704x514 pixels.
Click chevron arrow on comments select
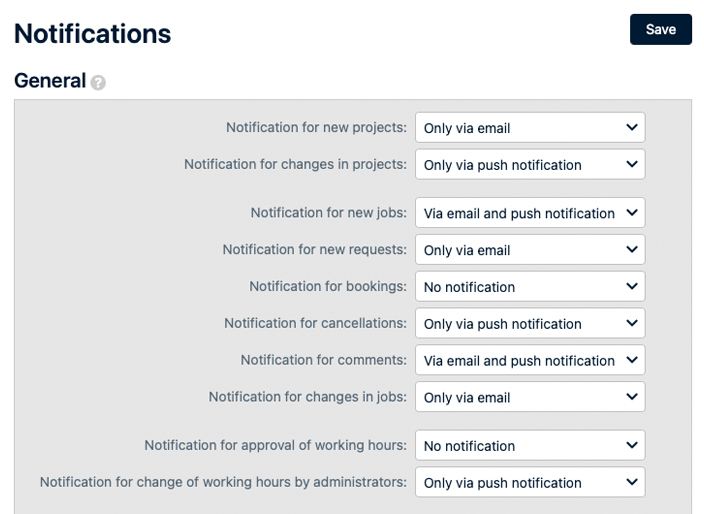630,361
